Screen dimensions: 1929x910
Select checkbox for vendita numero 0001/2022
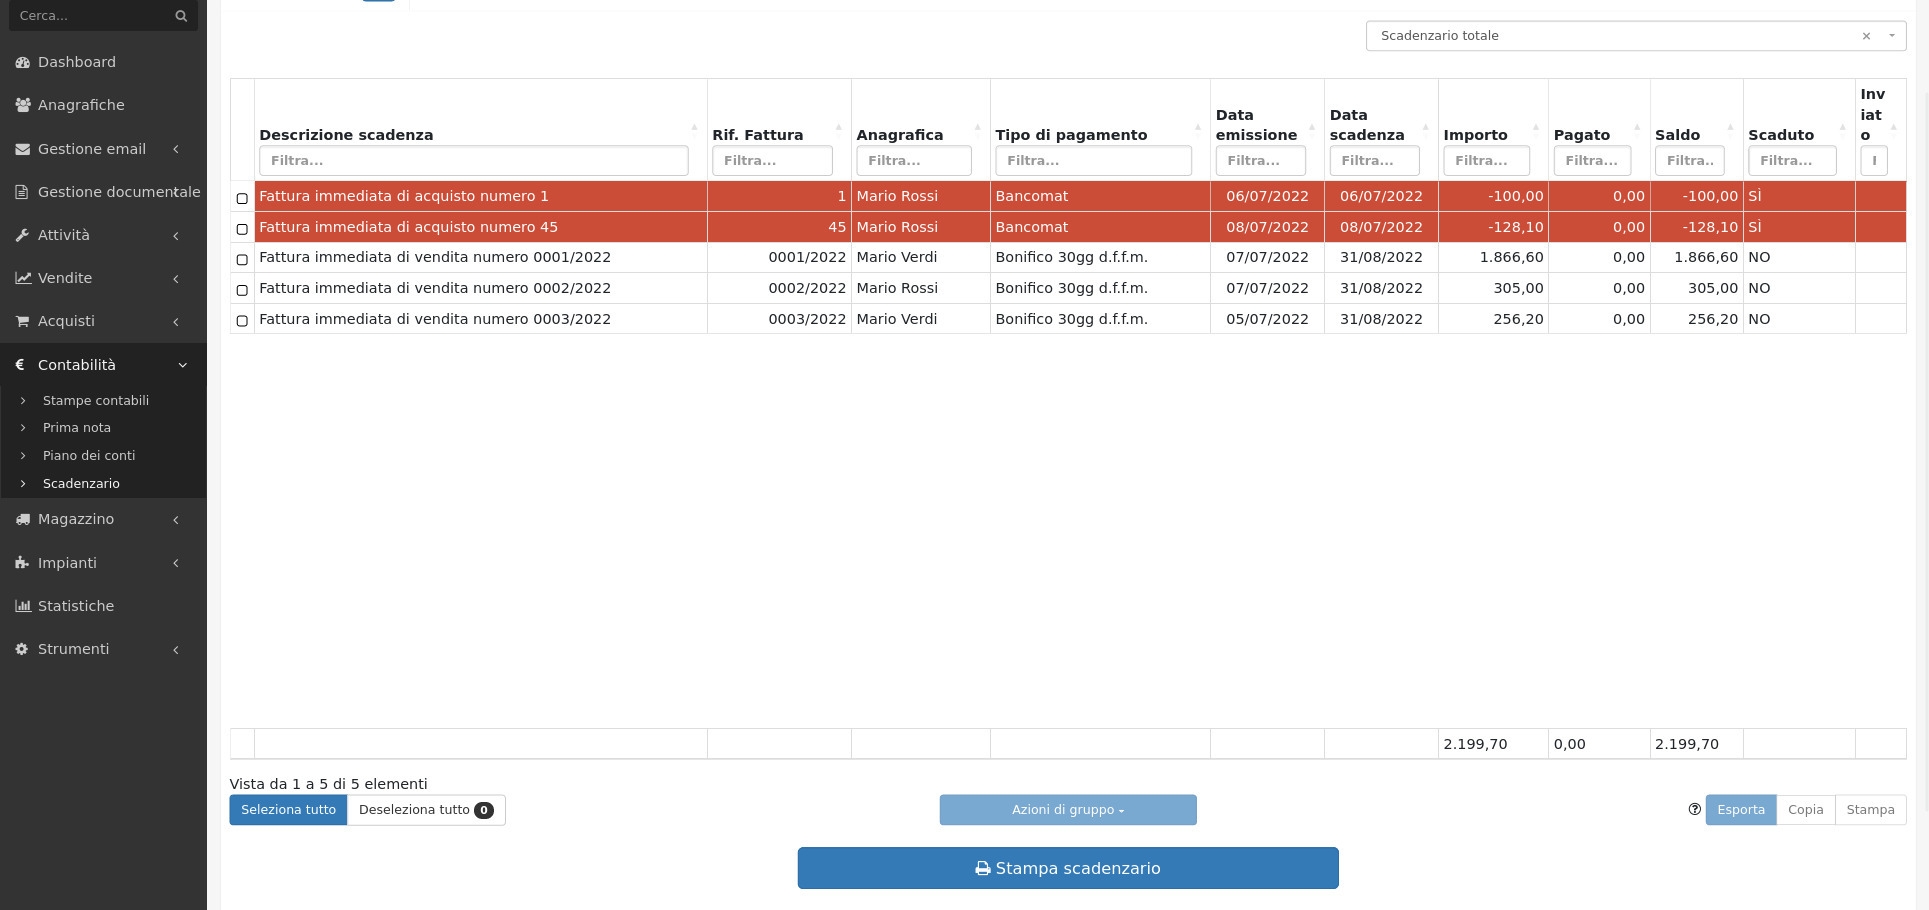(242, 259)
